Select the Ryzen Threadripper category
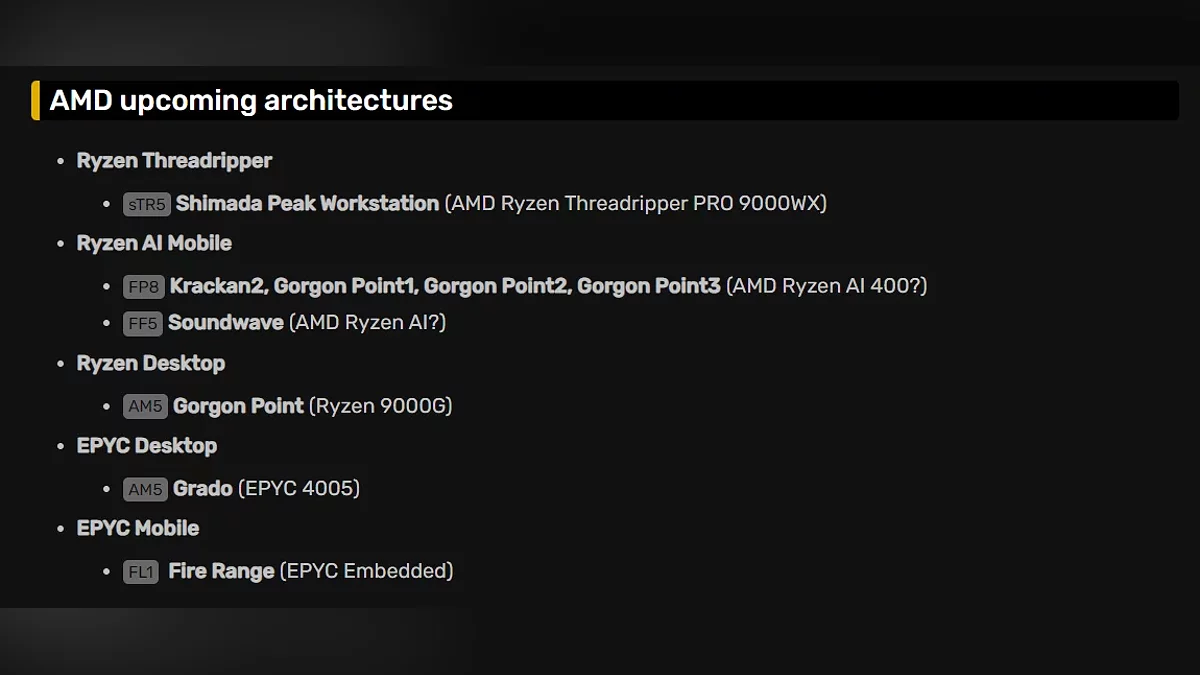 tap(174, 161)
